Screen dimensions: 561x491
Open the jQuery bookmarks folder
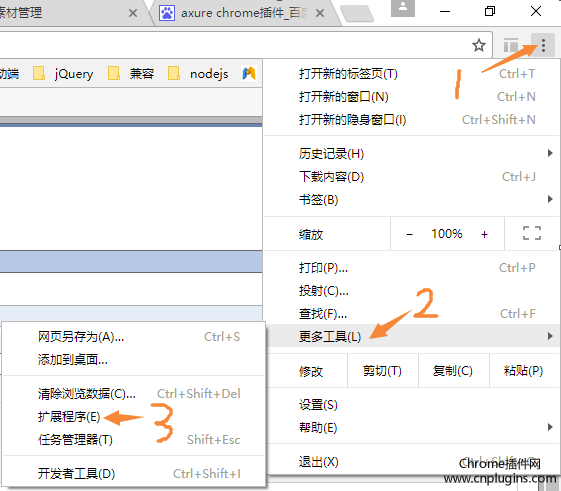[x=63, y=74]
